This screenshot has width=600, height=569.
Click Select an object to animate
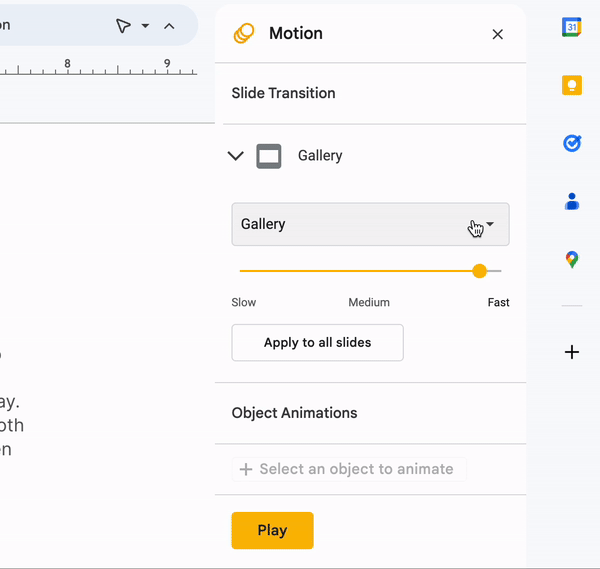click(x=348, y=469)
